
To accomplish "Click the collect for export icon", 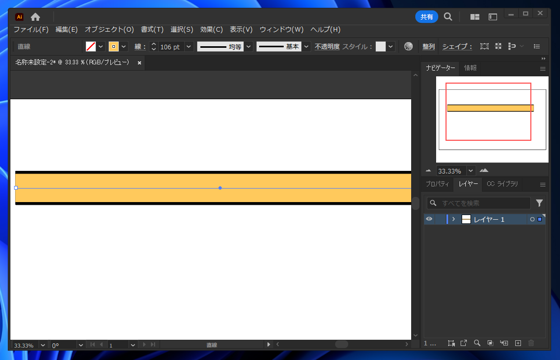I will point(464,343).
